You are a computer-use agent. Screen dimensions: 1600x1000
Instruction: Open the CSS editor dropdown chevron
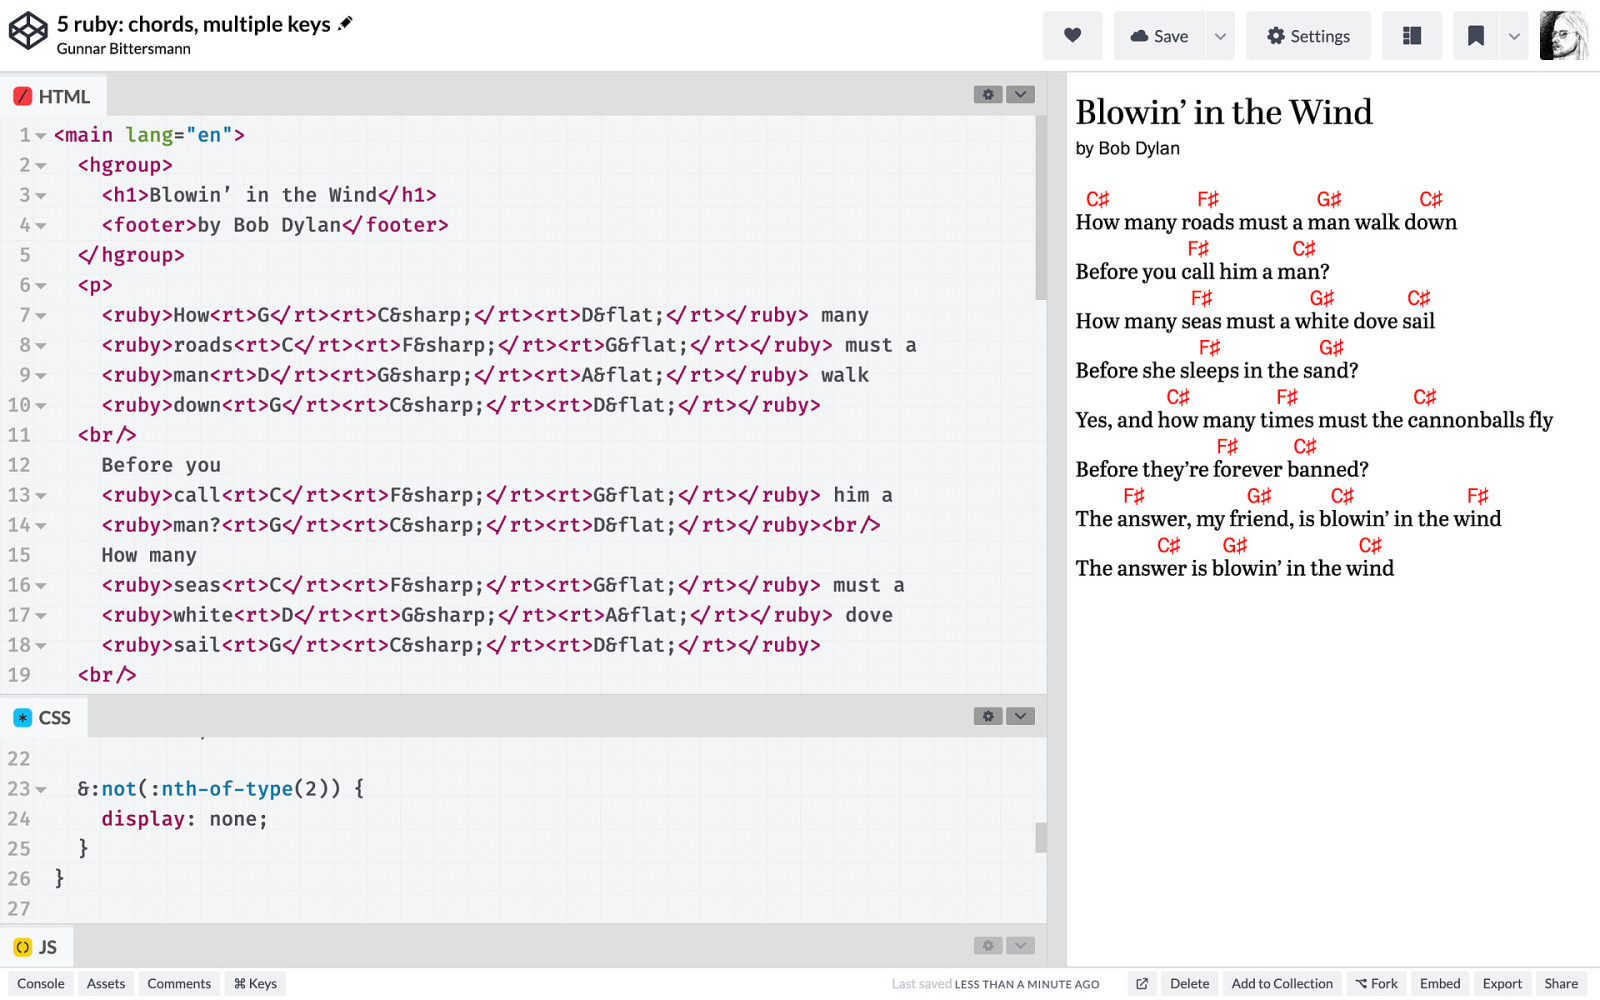coord(1020,716)
